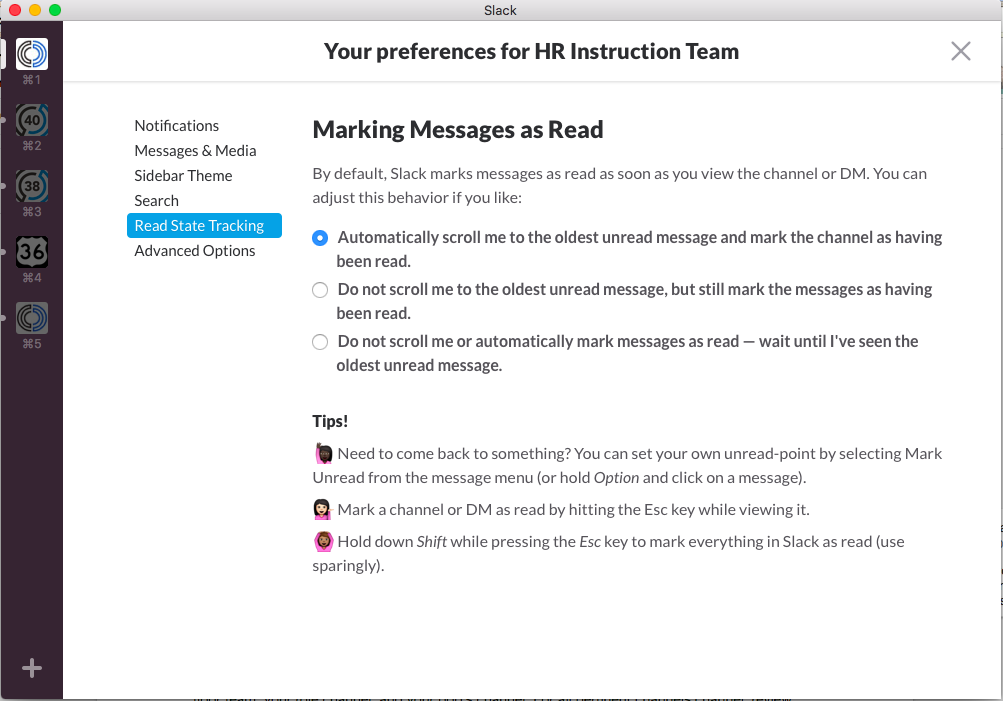1003x701 pixels.
Task: Select do not scroll but still mark read
Action: pos(320,290)
